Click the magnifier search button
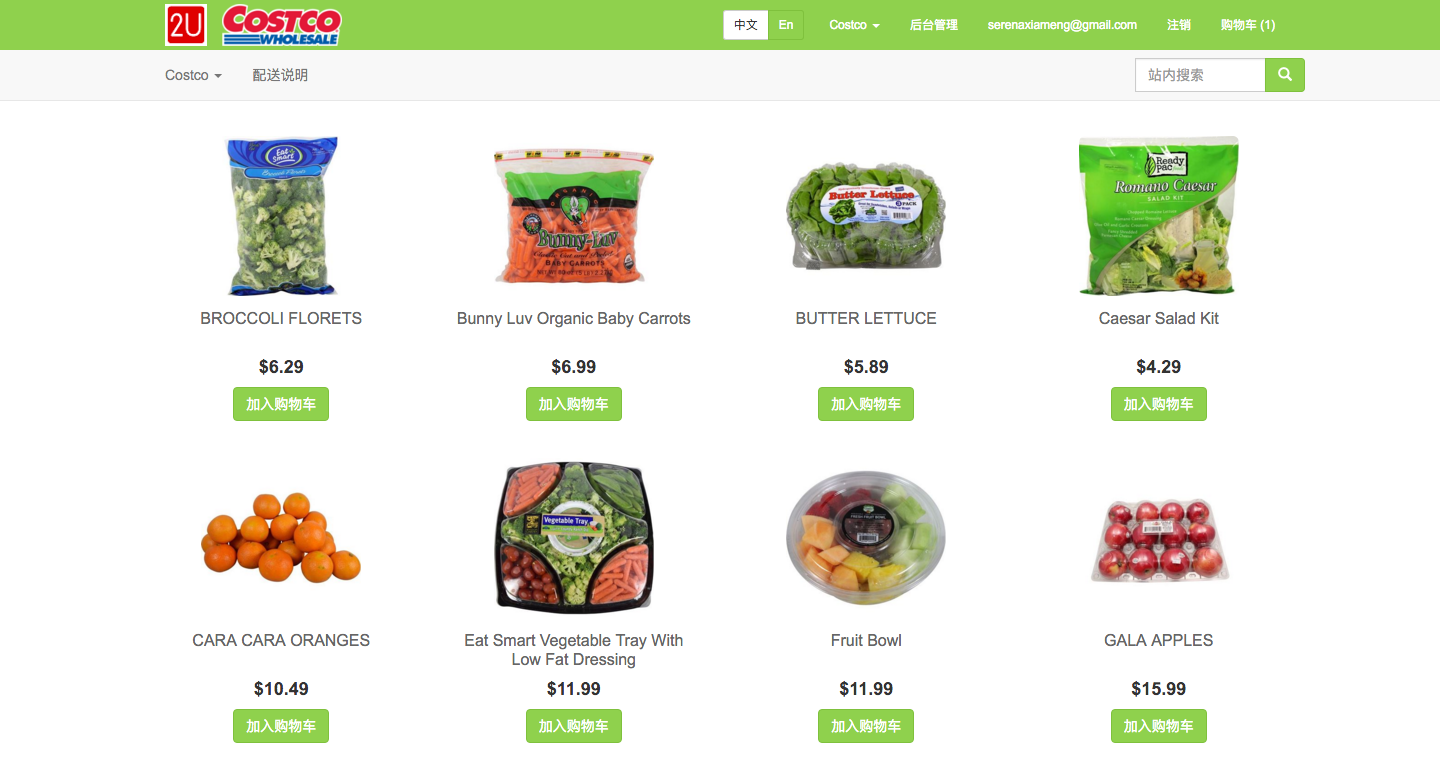1440x762 pixels. point(1285,75)
